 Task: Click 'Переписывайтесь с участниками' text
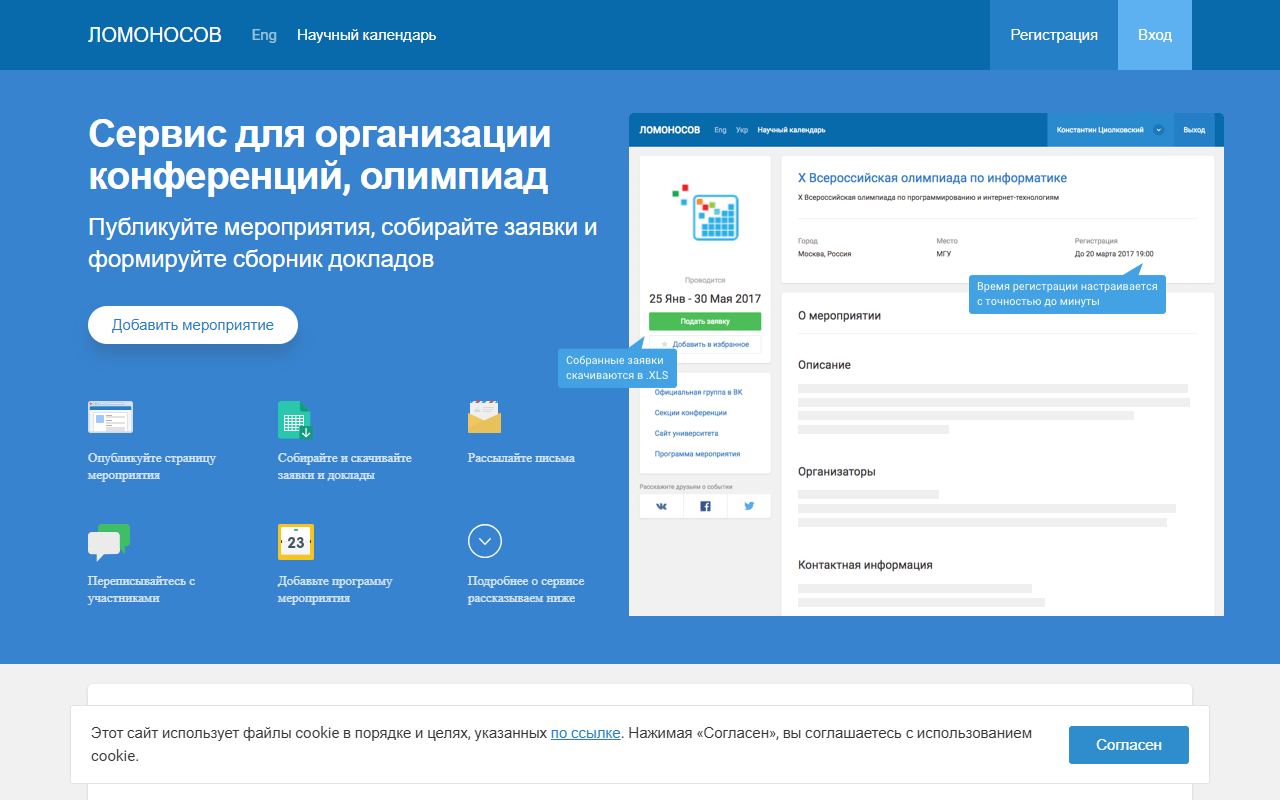[x=141, y=589]
